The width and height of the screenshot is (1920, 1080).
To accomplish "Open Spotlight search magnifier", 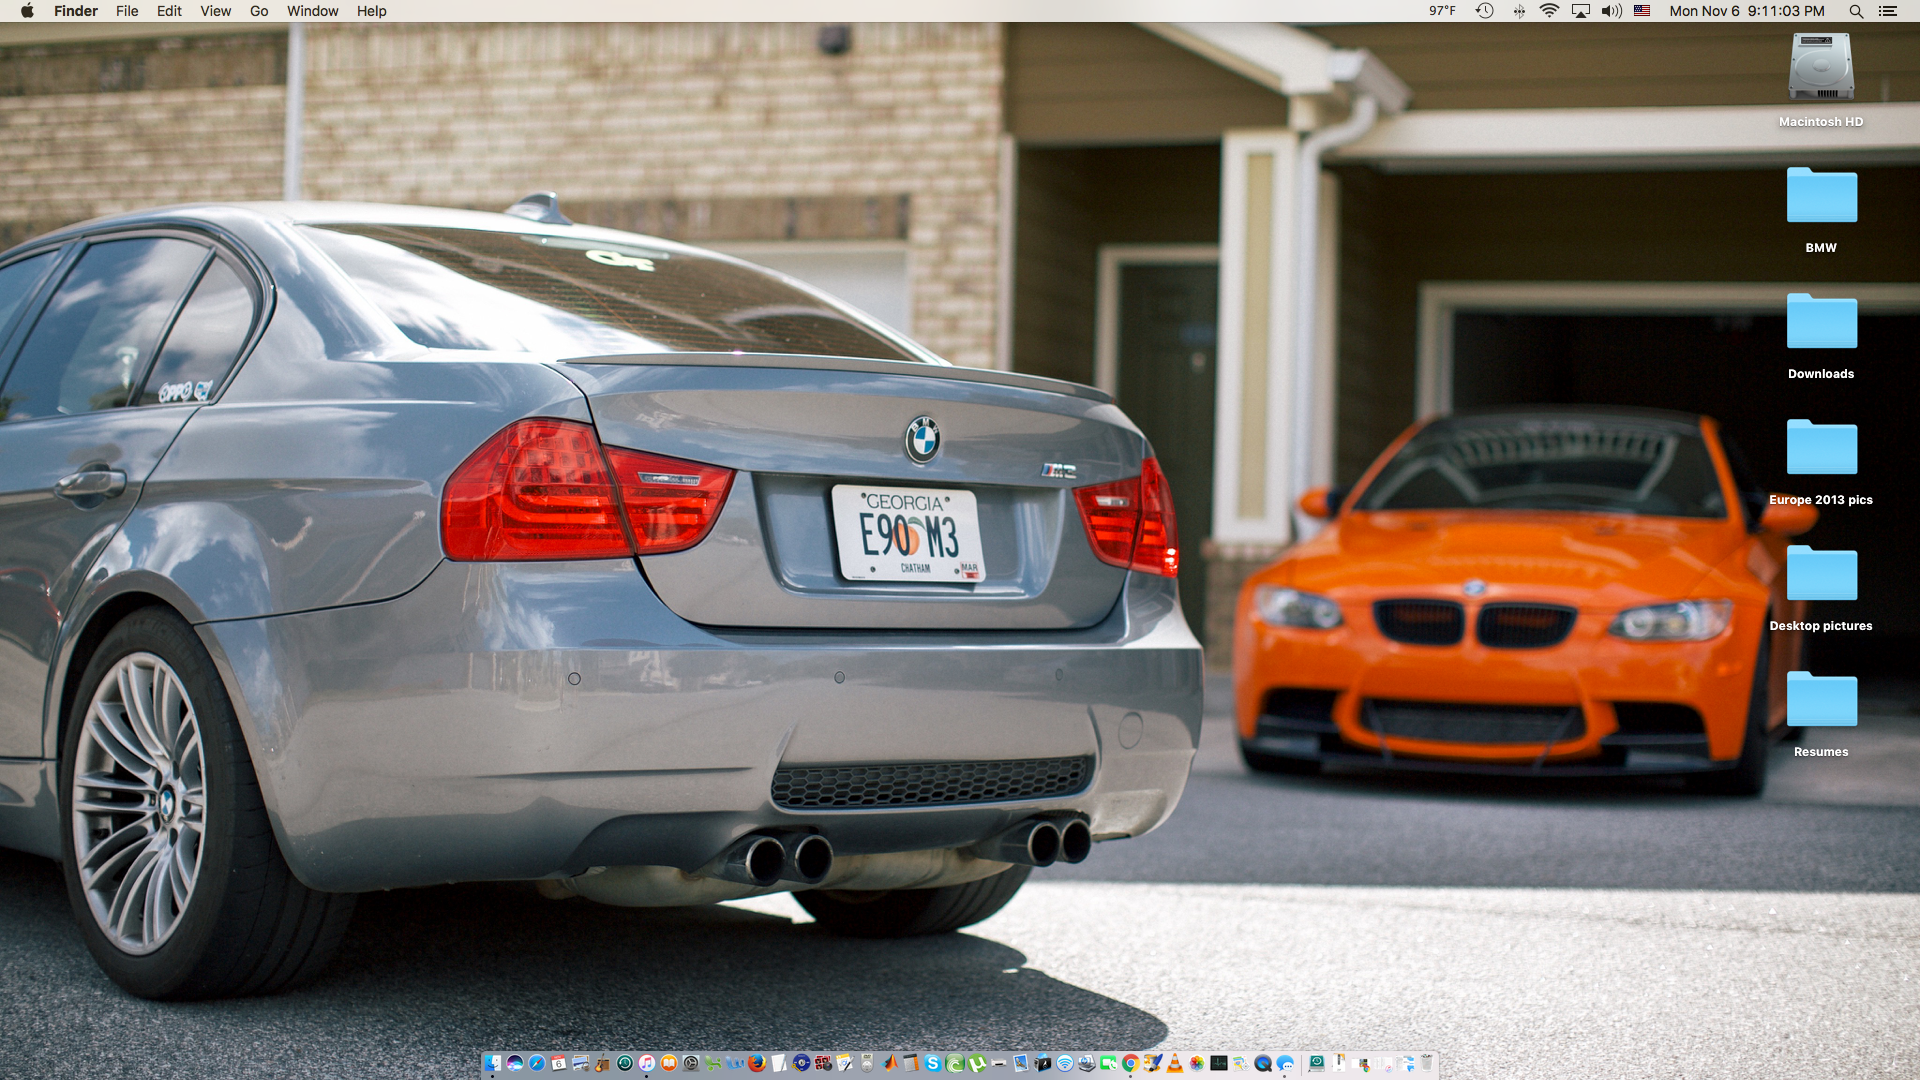I will pyautogui.click(x=1856, y=11).
